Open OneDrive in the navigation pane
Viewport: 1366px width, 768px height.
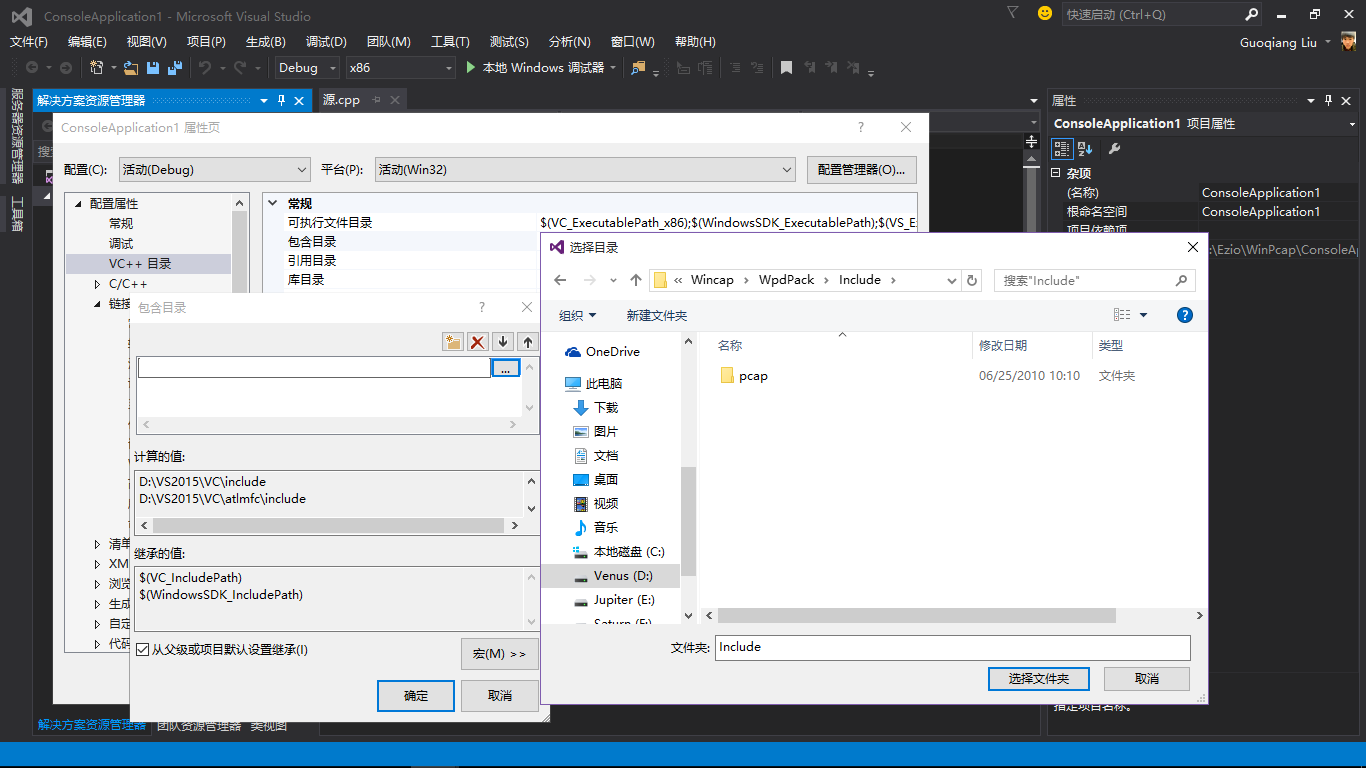pyautogui.click(x=603, y=352)
